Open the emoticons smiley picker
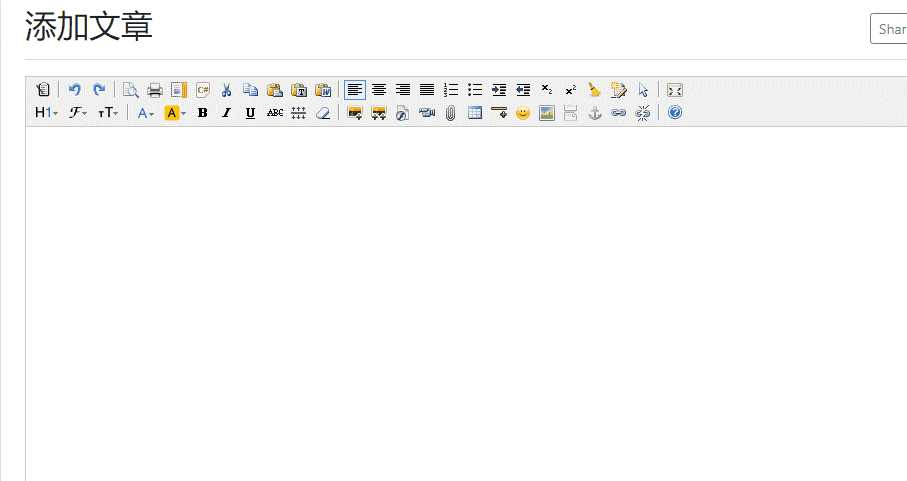The image size is (907, 481). click(523, 113)
